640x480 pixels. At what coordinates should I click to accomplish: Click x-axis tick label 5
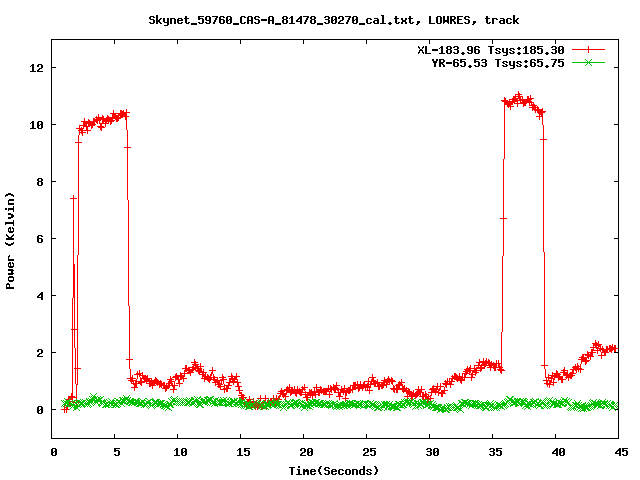[x=117, y=452]
